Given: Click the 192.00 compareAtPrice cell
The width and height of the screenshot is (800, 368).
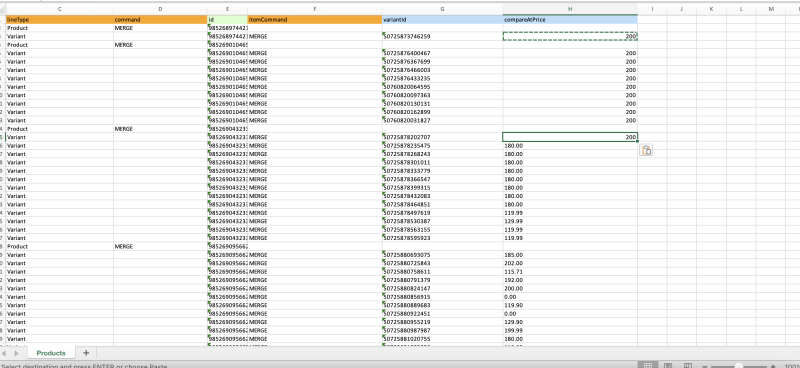Looking at the screenshot, I should [570, 280].
